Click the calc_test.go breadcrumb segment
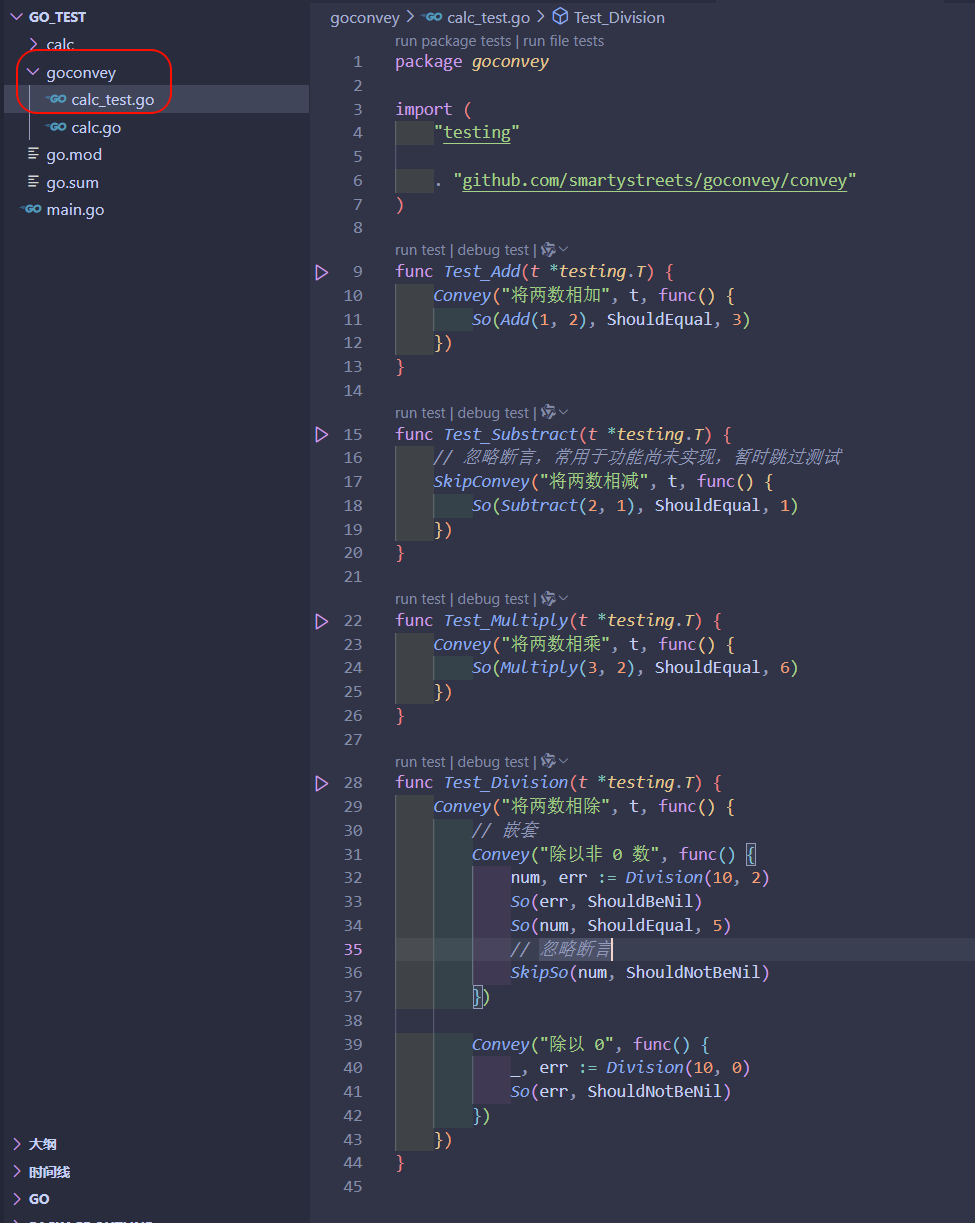Viewport: 975px width, 1223px height. click(490, 17)
